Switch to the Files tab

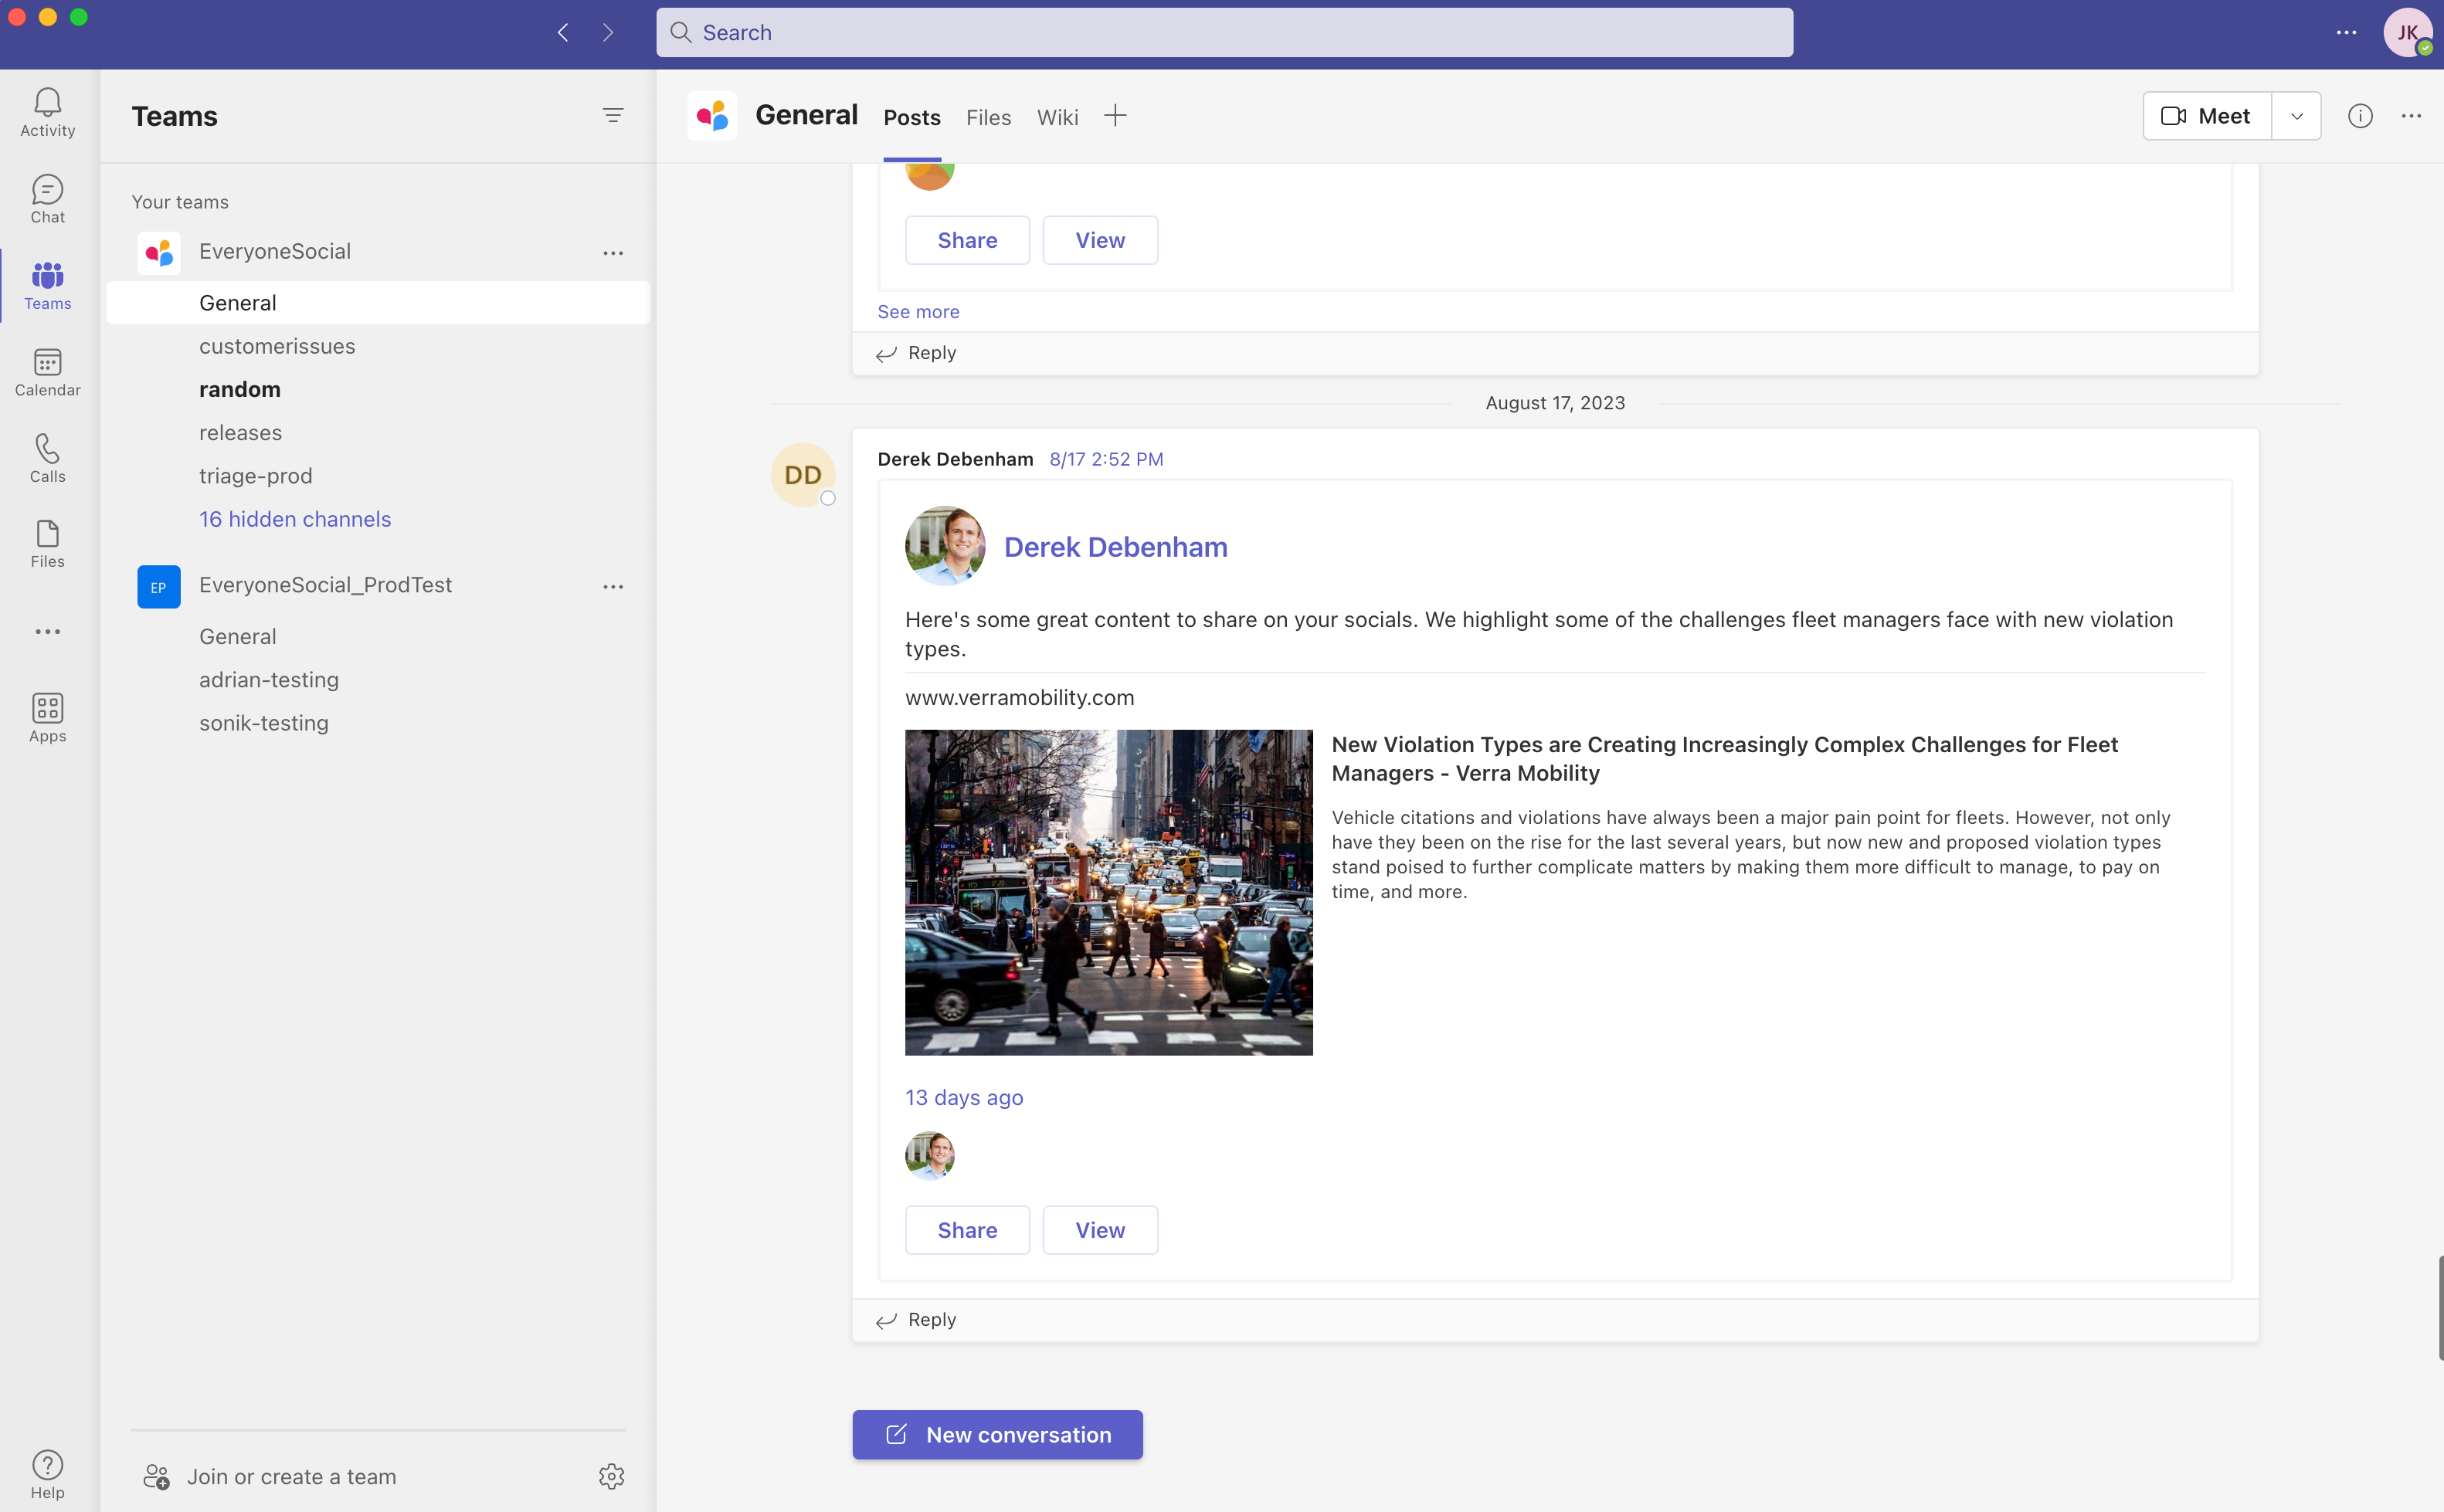(x=988, y=118)
